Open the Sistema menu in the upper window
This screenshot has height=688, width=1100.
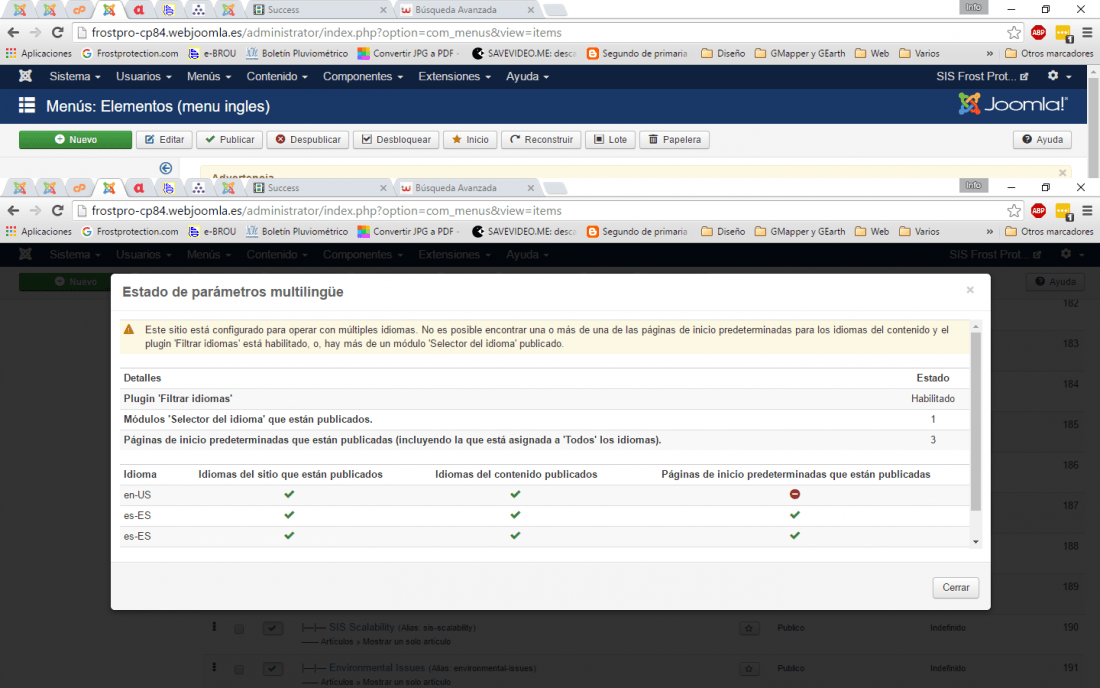point(74,76)
